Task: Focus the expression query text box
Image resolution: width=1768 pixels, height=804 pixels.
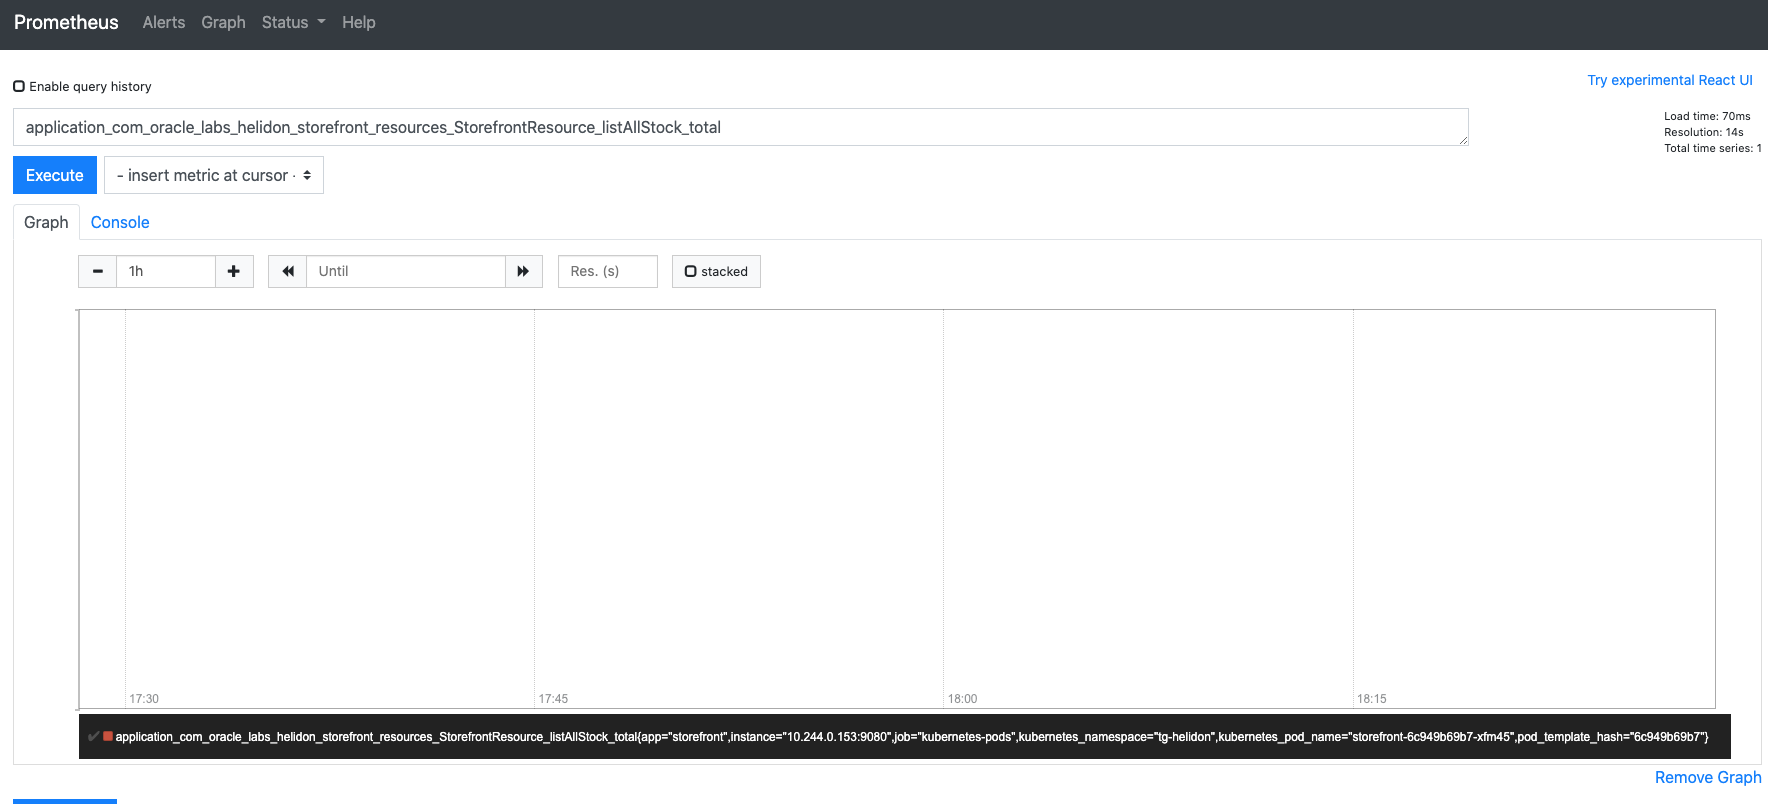Action: (741, 127)
